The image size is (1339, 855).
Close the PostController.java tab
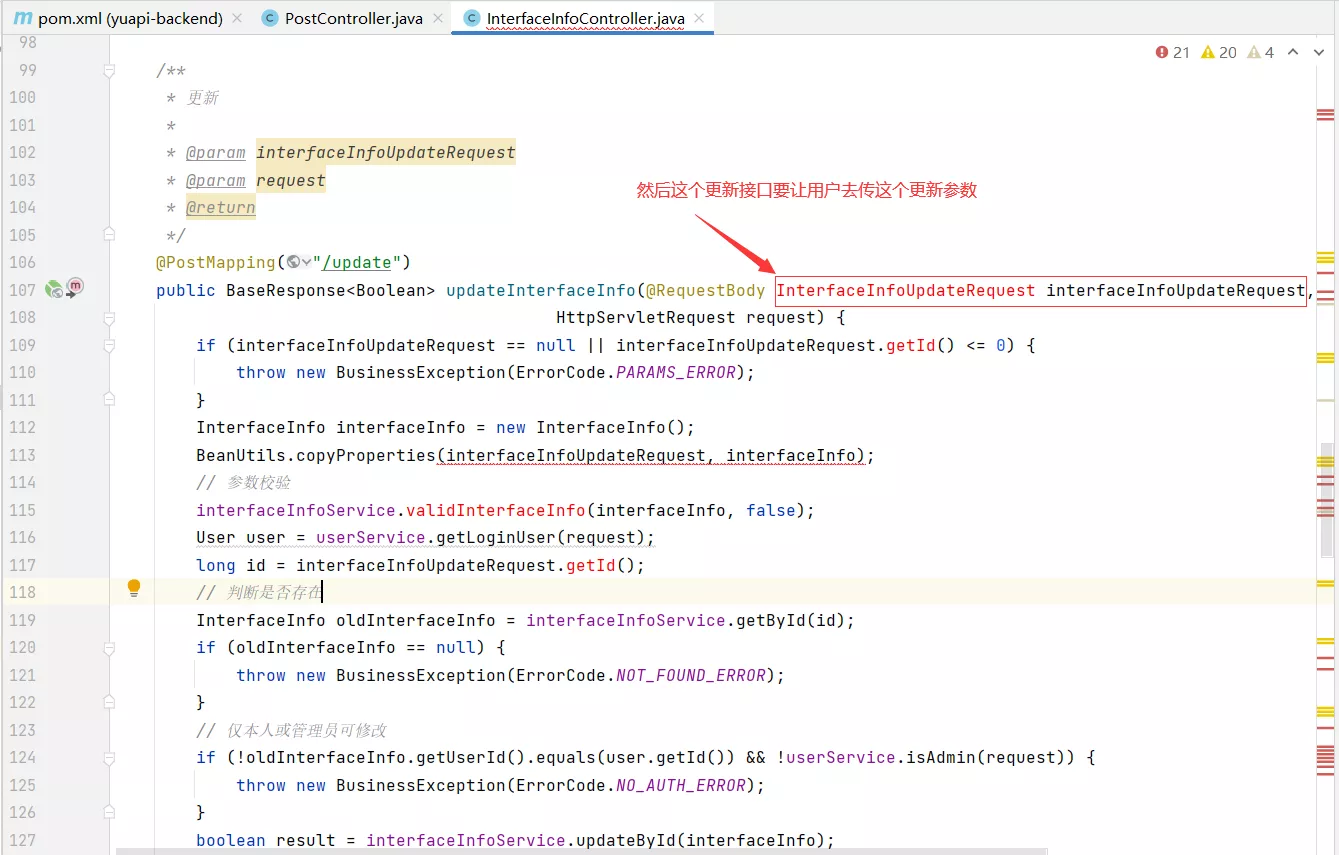click(x=436, y=18)
